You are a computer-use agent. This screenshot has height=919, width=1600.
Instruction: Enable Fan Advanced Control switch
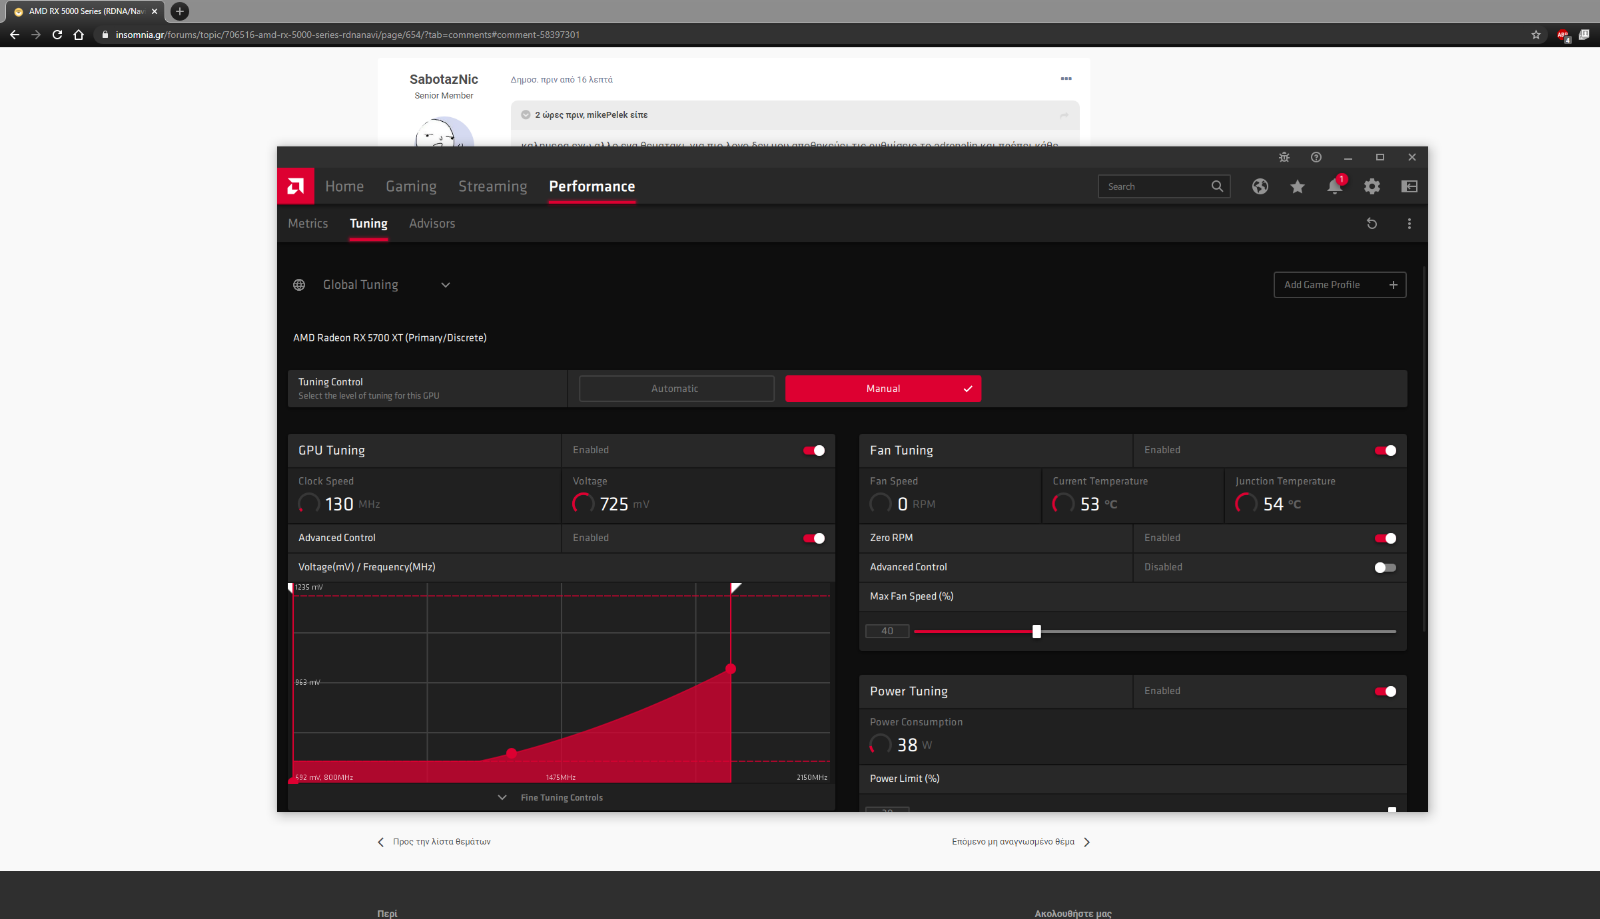1386,568
